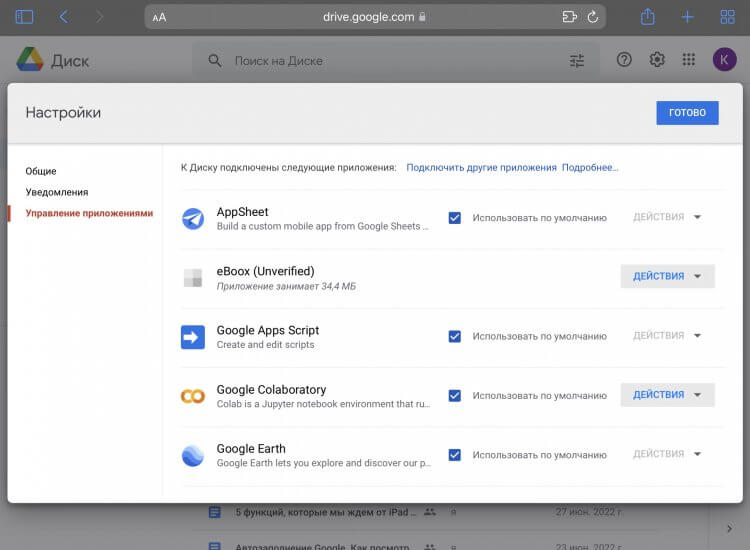
Task: Open the help question mark icon
Action: click(x=624, y=60)
